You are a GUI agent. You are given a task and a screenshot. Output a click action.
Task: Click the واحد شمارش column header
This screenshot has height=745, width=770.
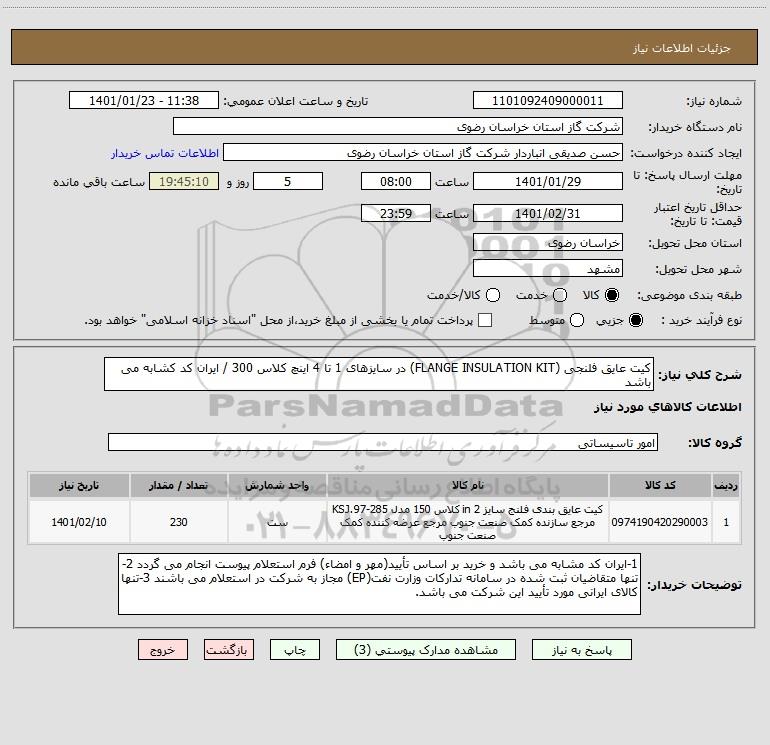tap(277, 486)
